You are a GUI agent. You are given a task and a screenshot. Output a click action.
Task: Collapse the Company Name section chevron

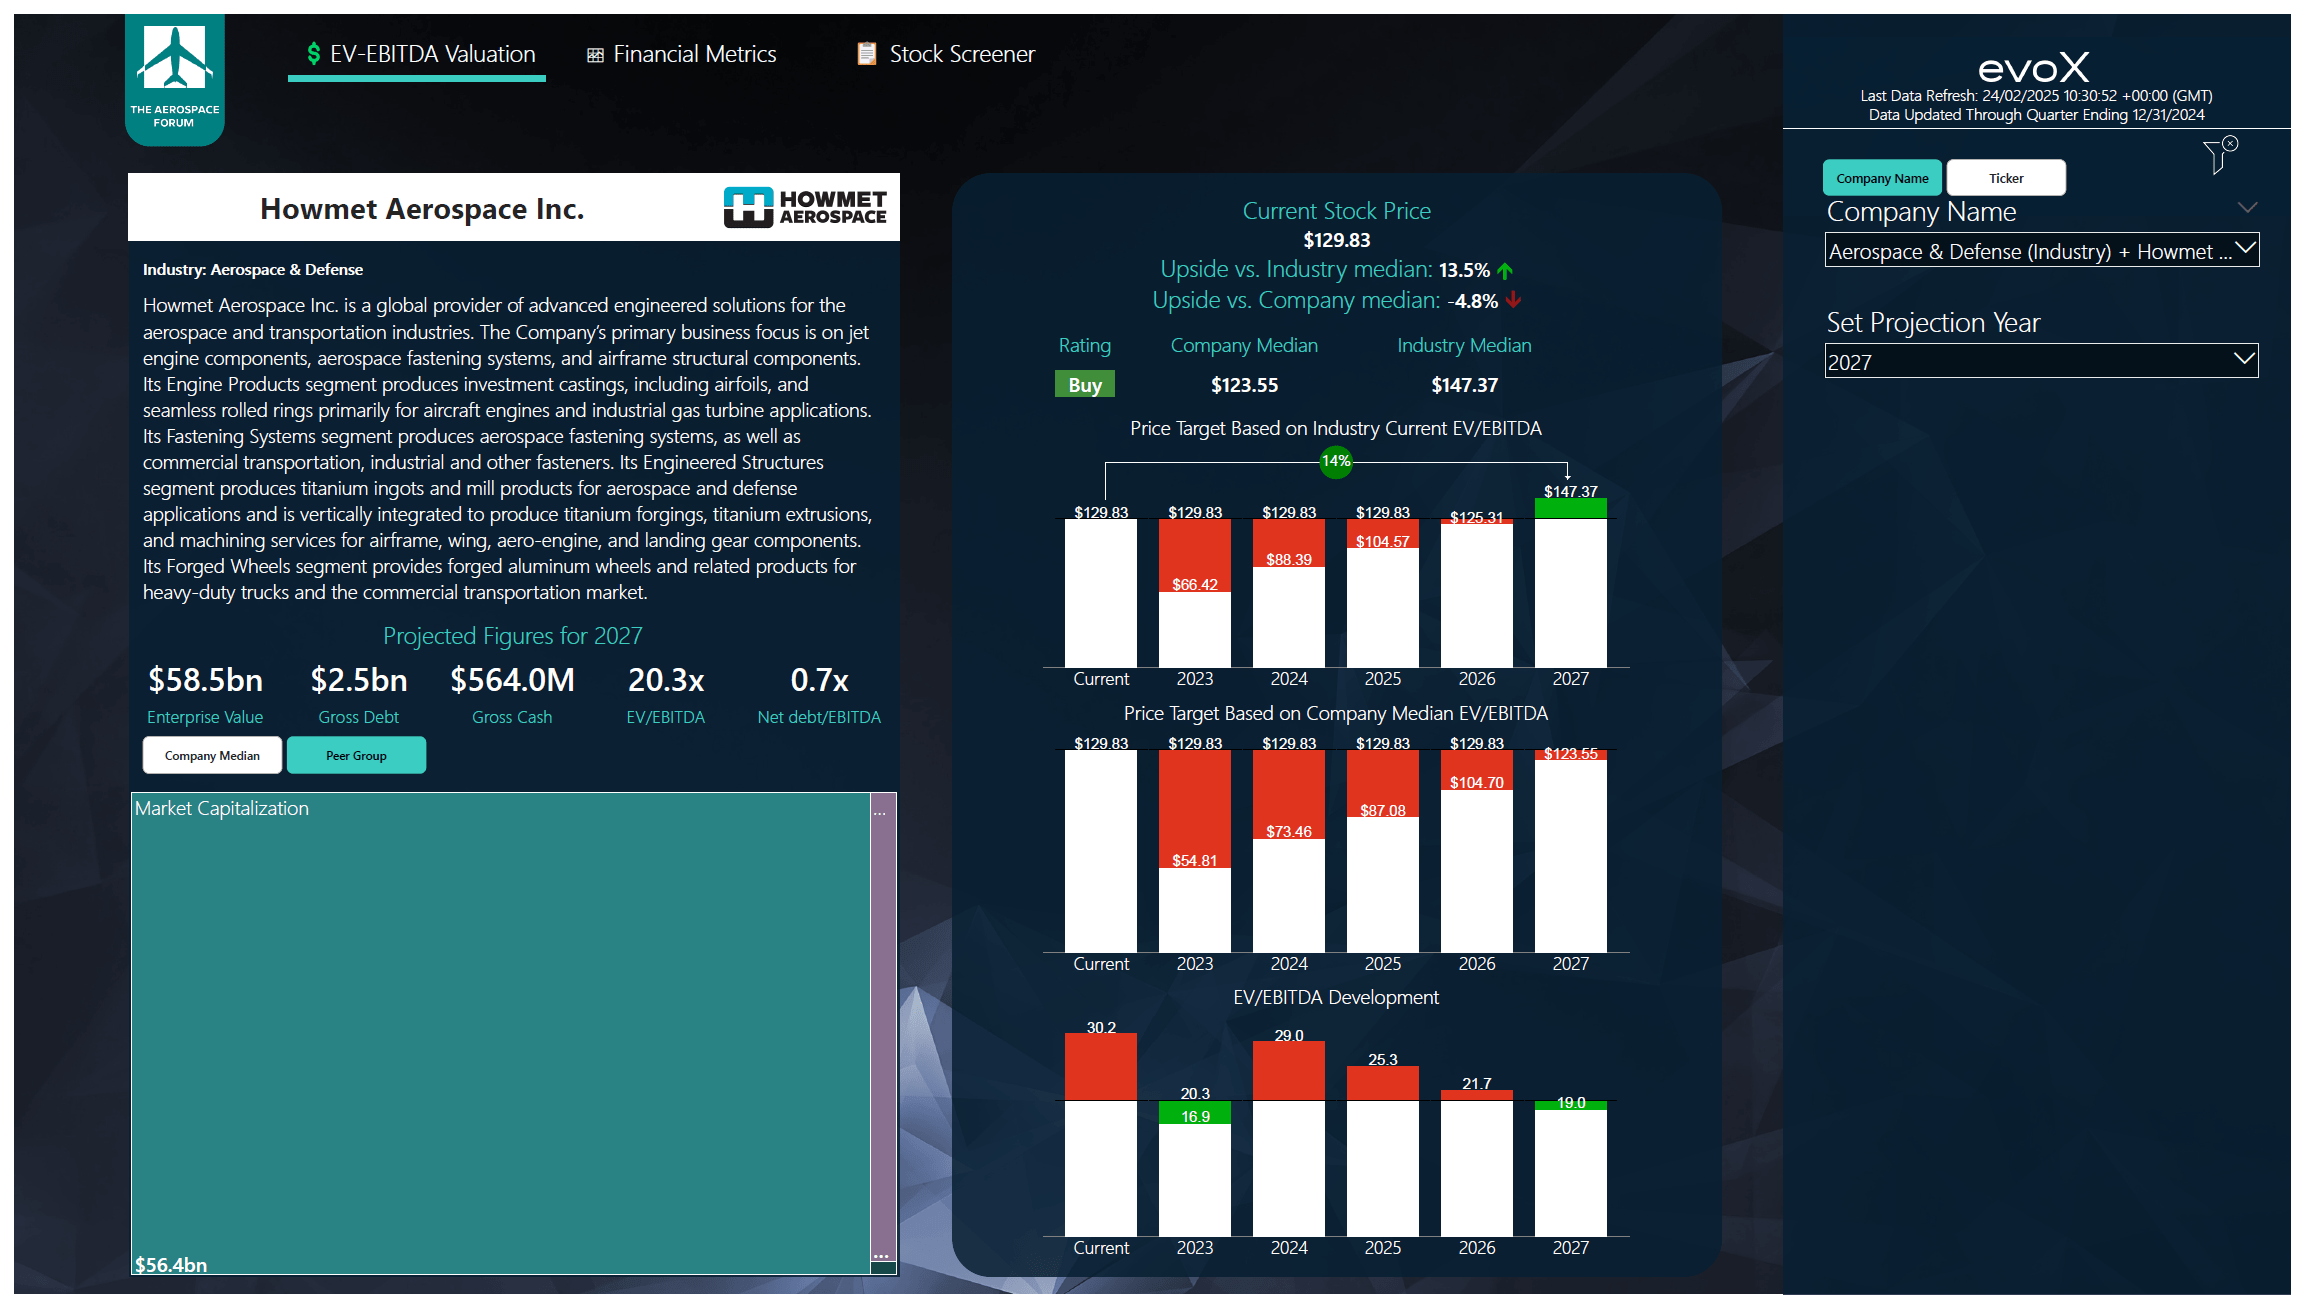pyautogui.click(x=2249, y=208)
